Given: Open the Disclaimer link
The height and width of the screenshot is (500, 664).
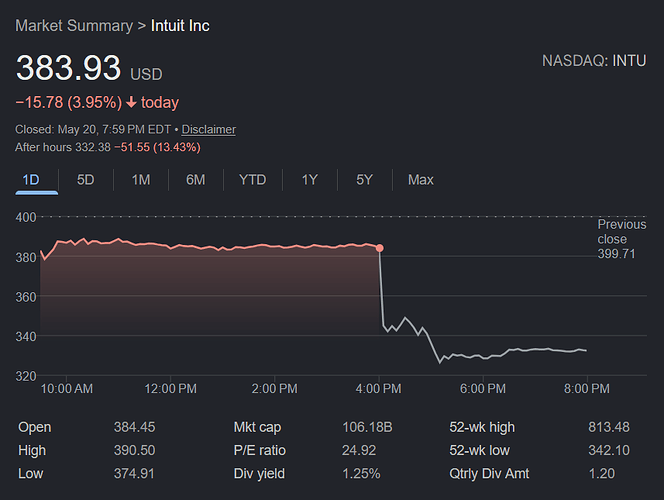Looking at the screenshot, I should coord(208,130).
